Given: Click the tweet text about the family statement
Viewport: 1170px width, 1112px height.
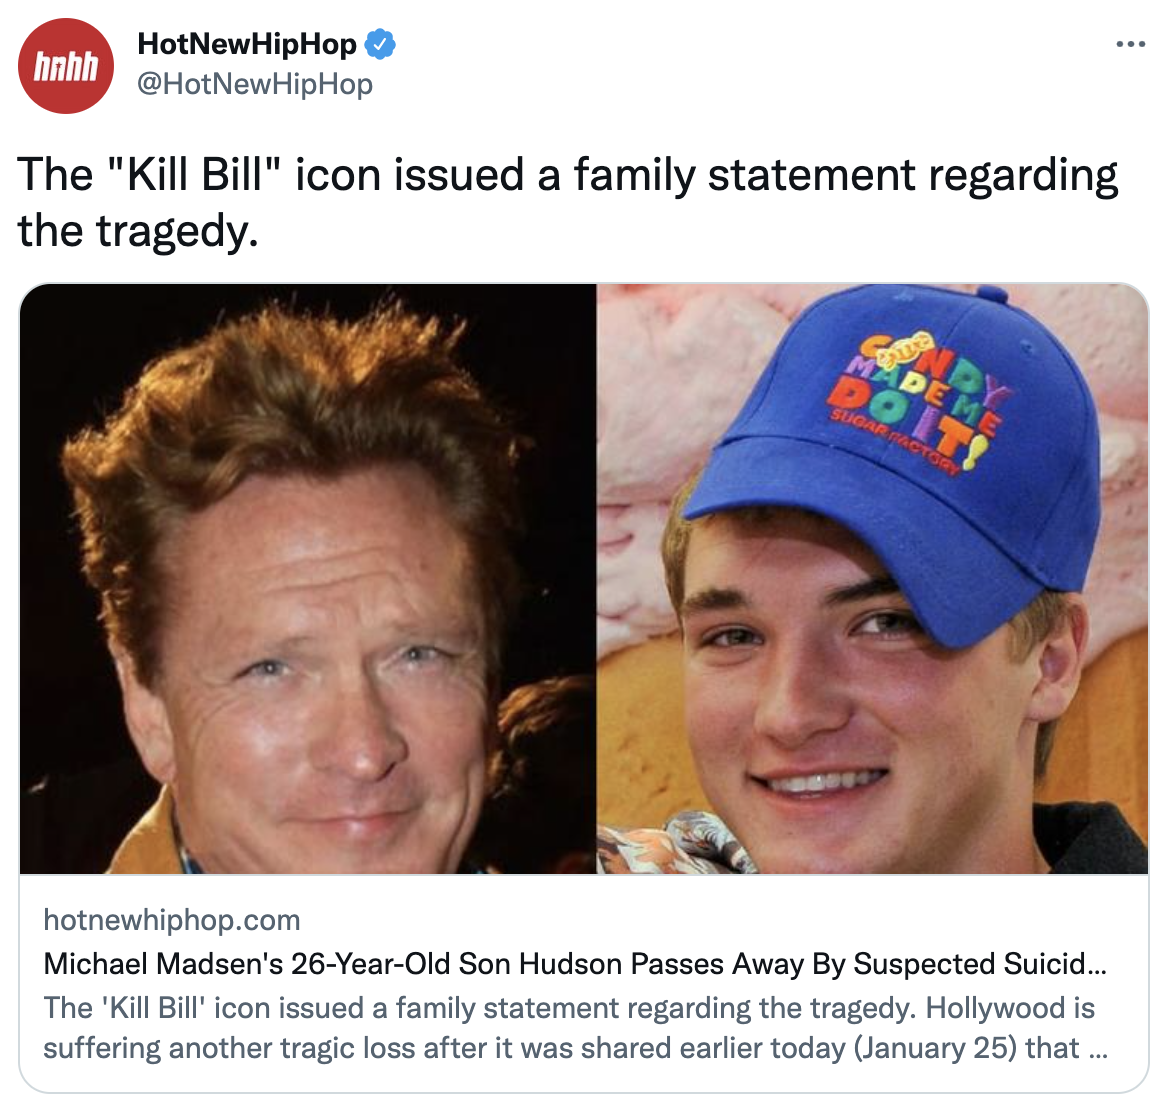Looking at the screenshot, I should [x=568, y=202].
